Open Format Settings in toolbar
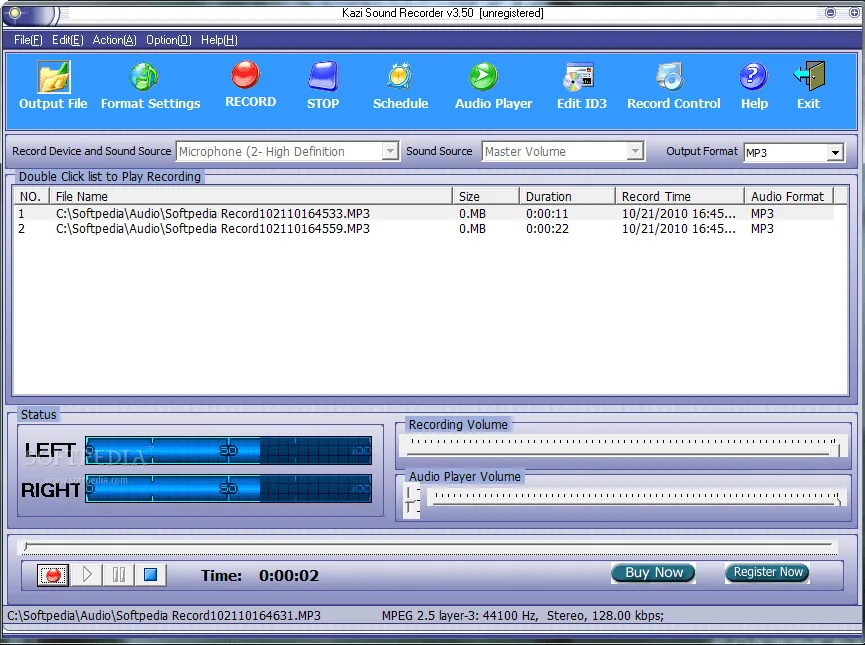The width and height of the screenshot is (865, 645). (150, 86)
